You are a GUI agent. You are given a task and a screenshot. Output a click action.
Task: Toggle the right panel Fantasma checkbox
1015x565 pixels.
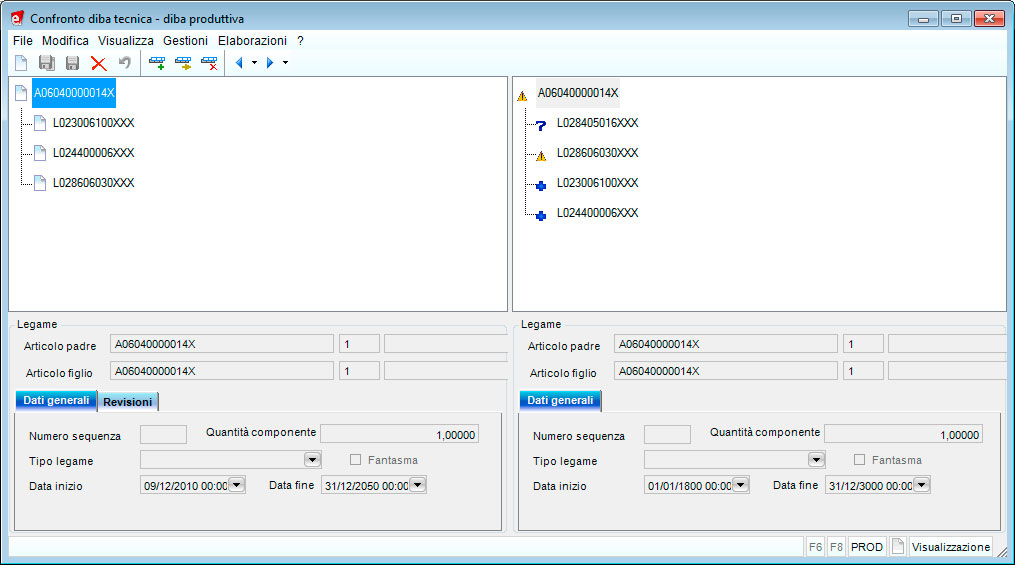[859, 460]
